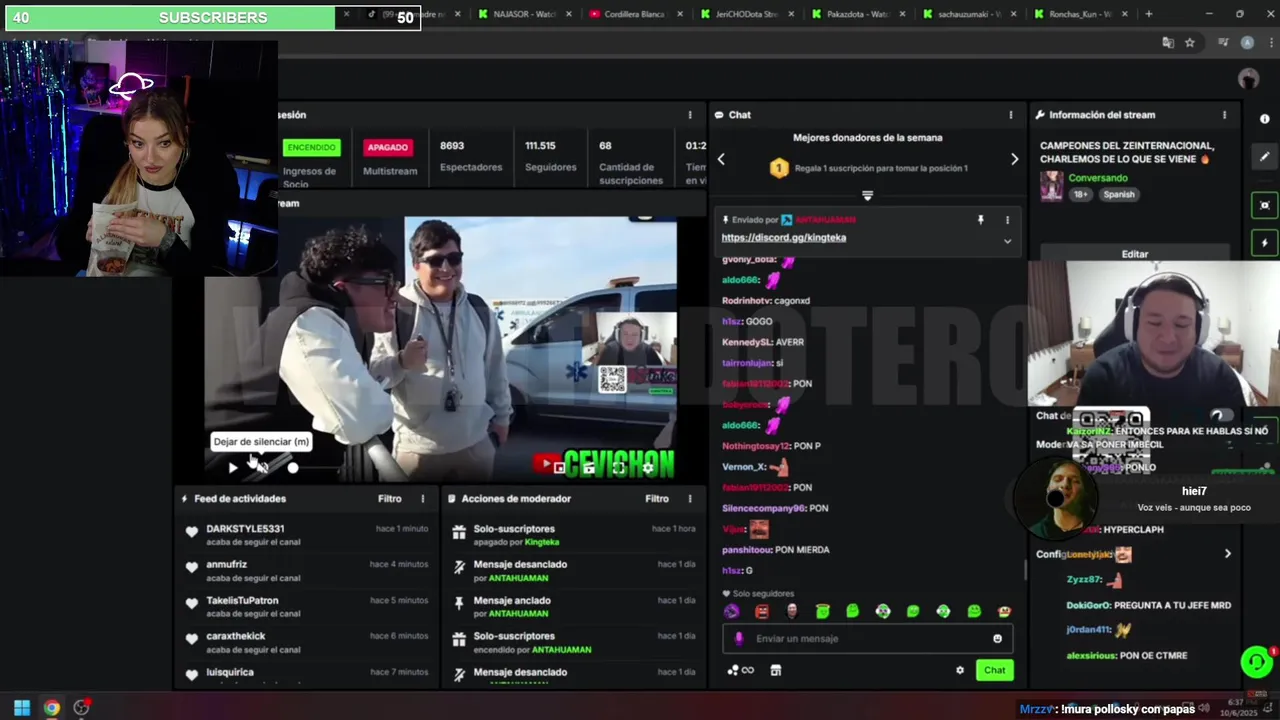Open Información del stream options menu

pos(1224,115)
